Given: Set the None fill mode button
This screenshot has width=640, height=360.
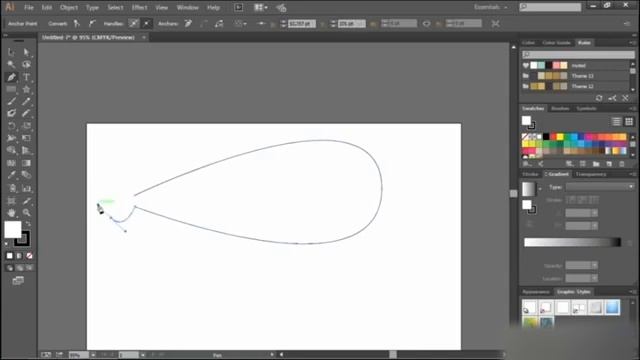Looking at the screenshot, I should (29, 256).
